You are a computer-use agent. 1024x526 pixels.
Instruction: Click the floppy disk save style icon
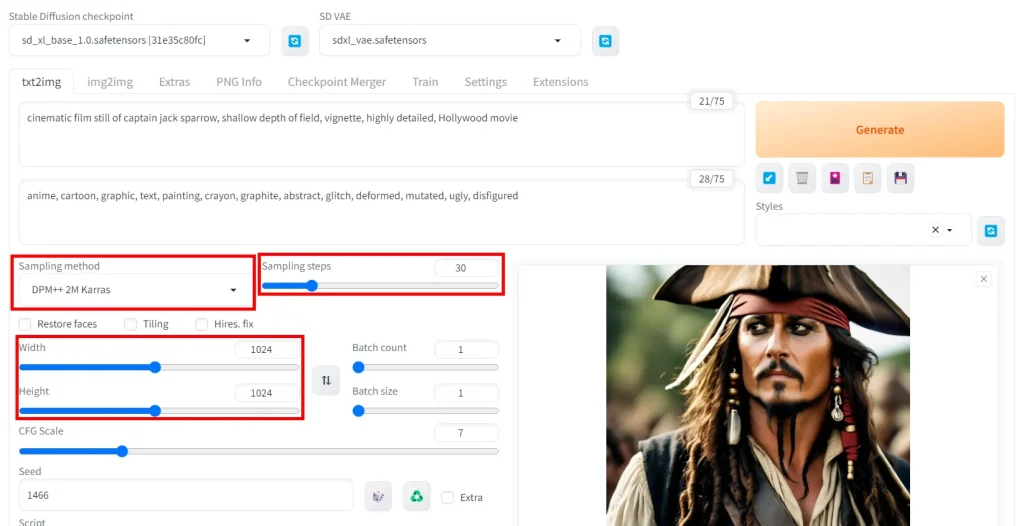click(x=900, y=178)
